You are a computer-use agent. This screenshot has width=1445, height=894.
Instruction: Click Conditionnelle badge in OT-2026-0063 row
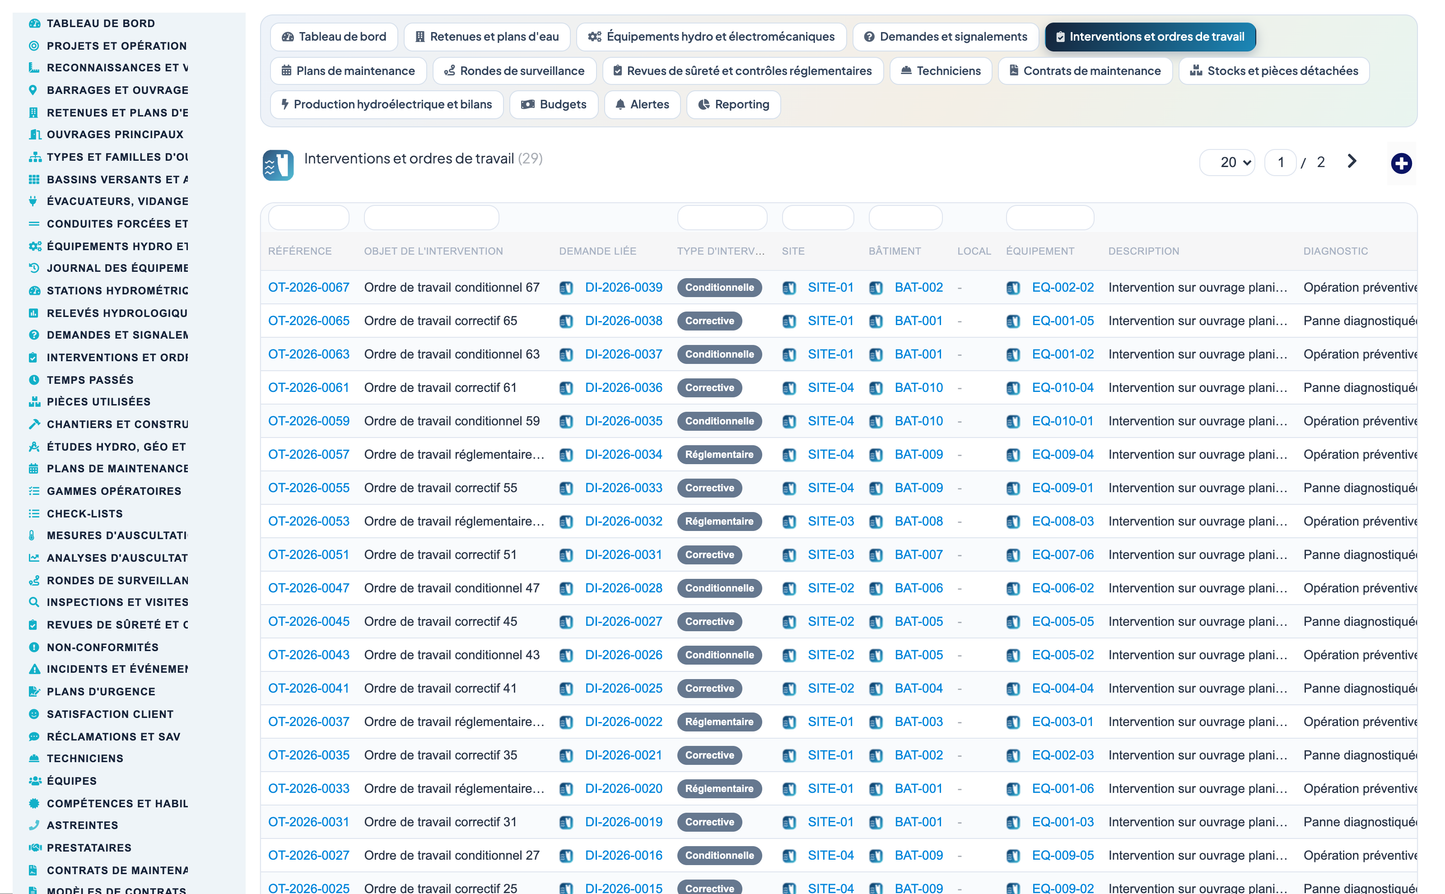[719, 354]
